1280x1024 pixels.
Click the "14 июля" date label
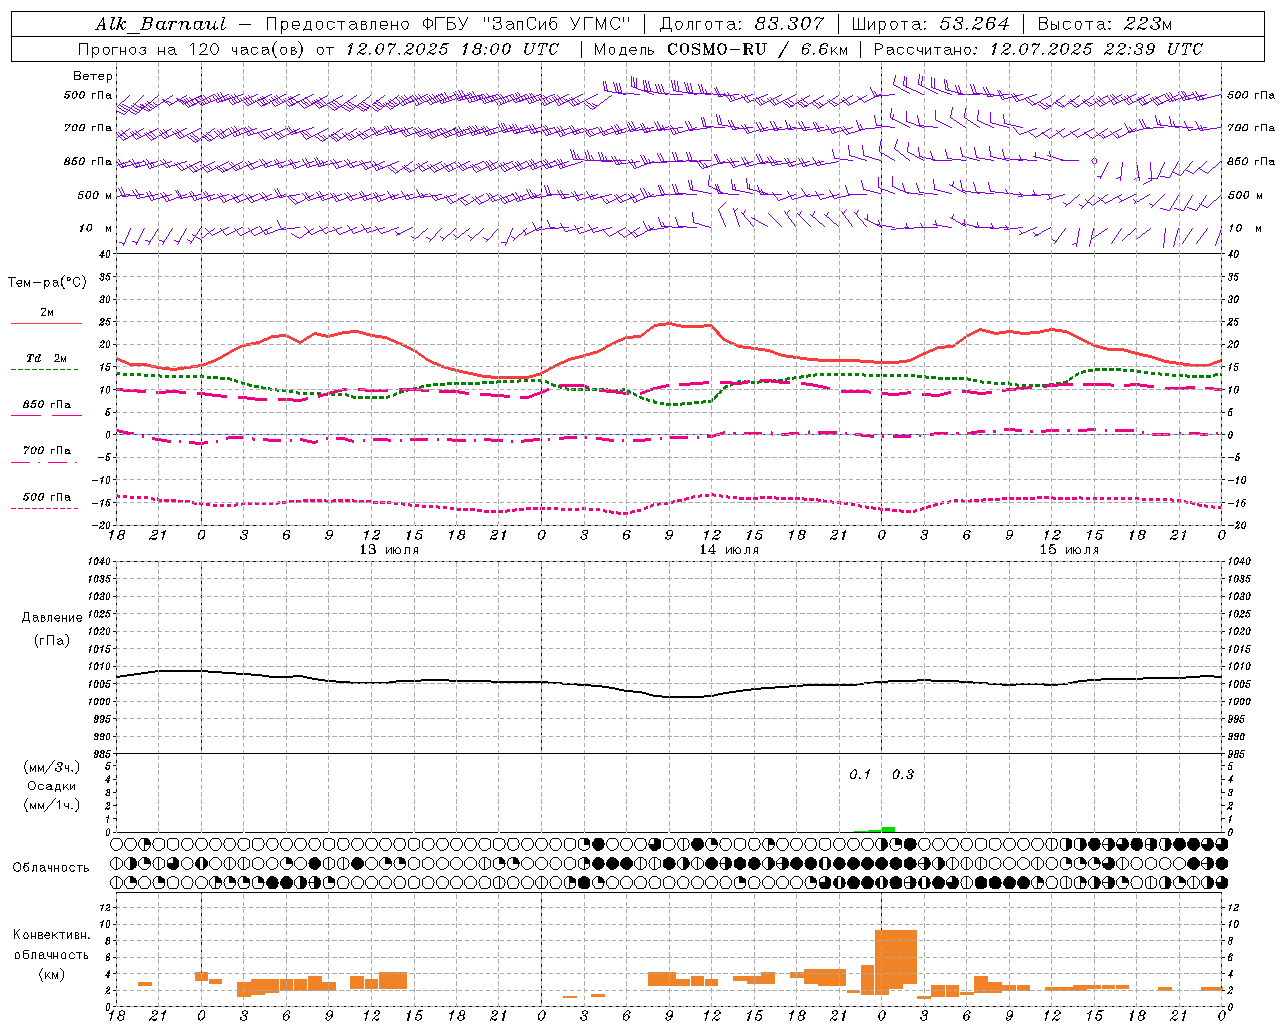(729, 549)
